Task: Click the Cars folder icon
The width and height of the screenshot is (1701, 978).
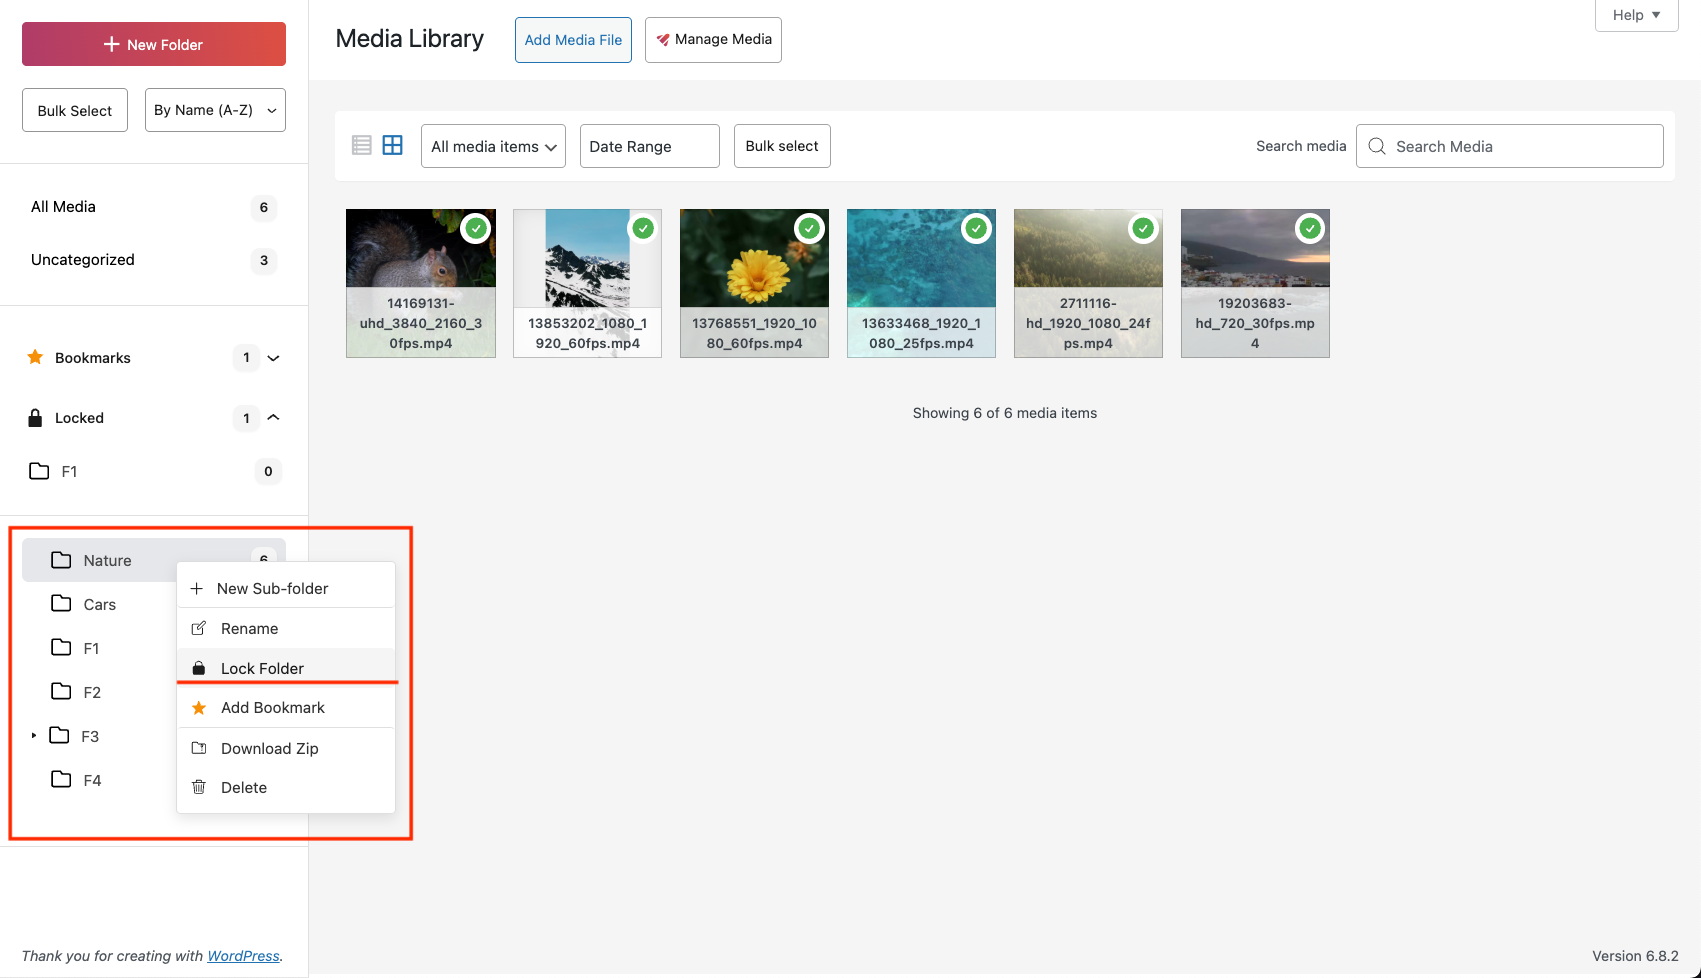Action: coord(61,604)
